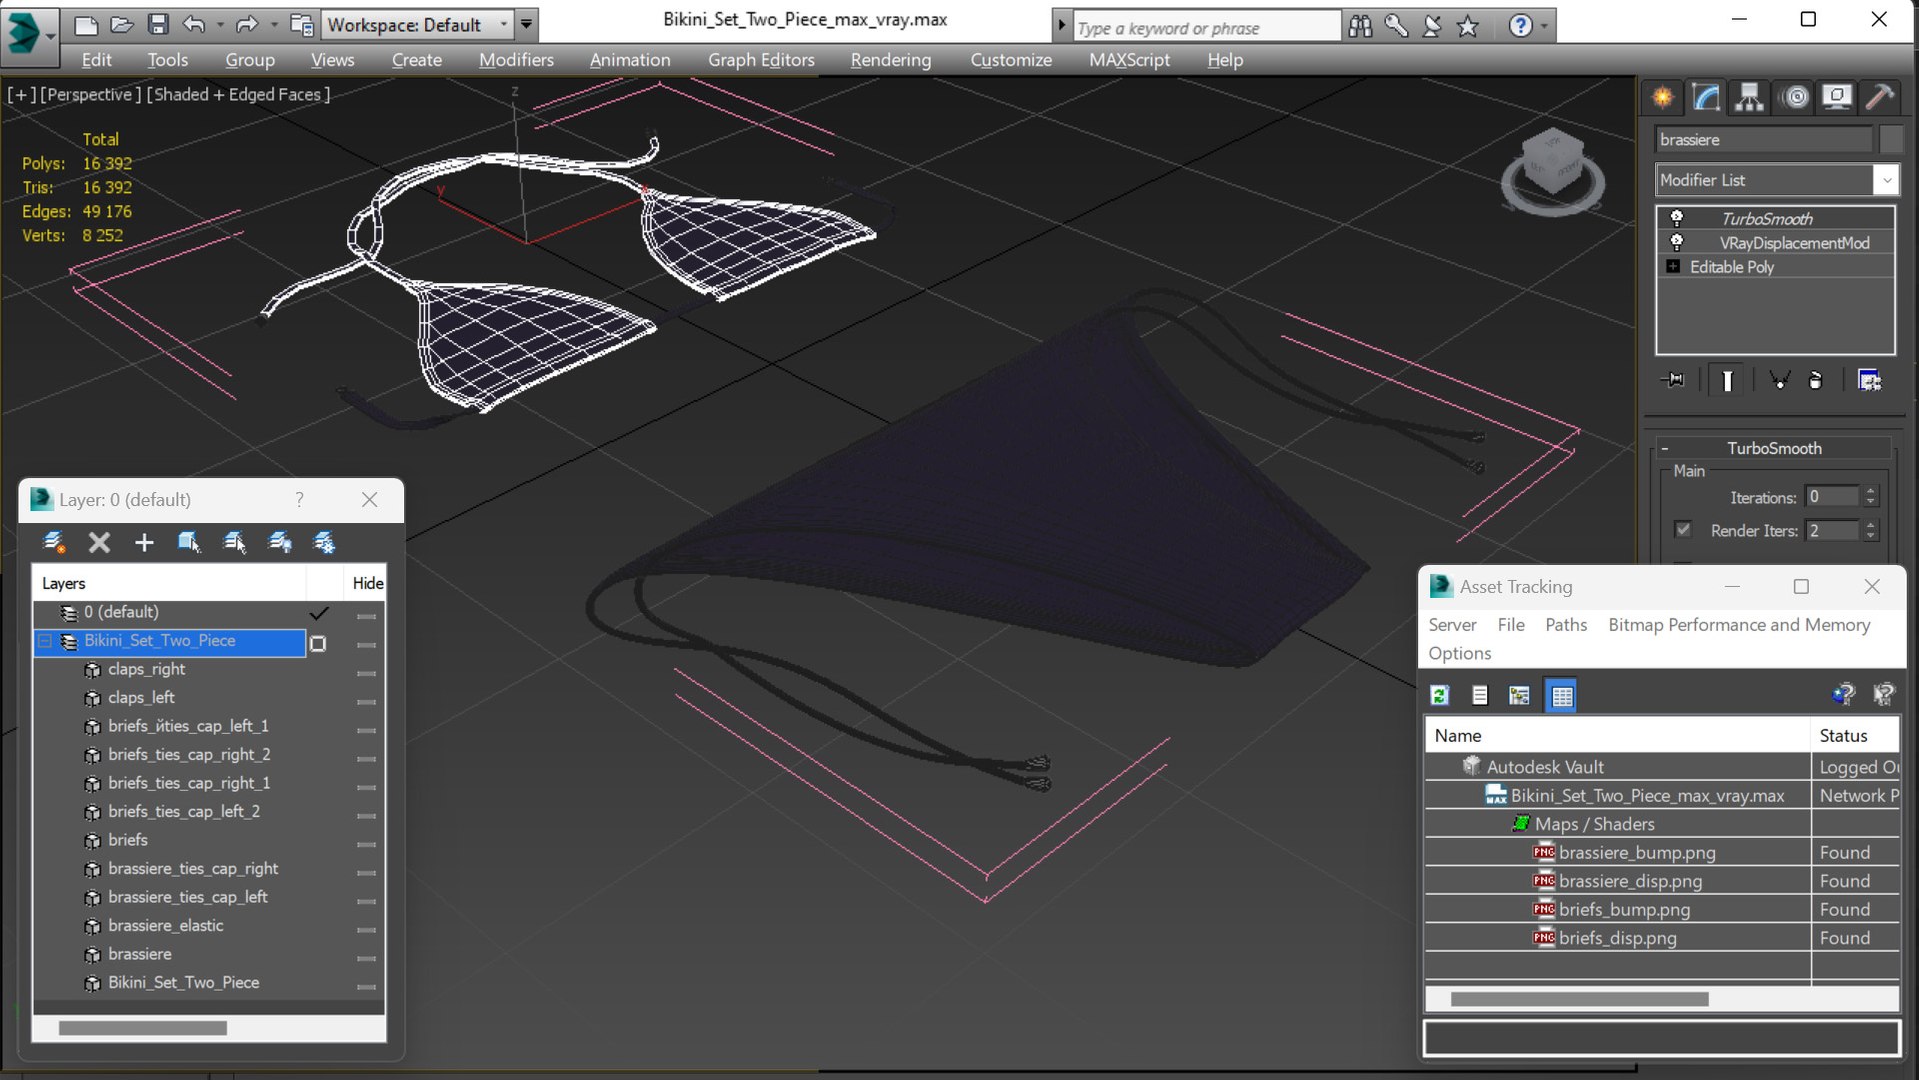Image resolution: width=1919 pixels, height=1080 pixels.
Task: Open the Hierarchy command panel tab
Action: (x=1749, y=97)
